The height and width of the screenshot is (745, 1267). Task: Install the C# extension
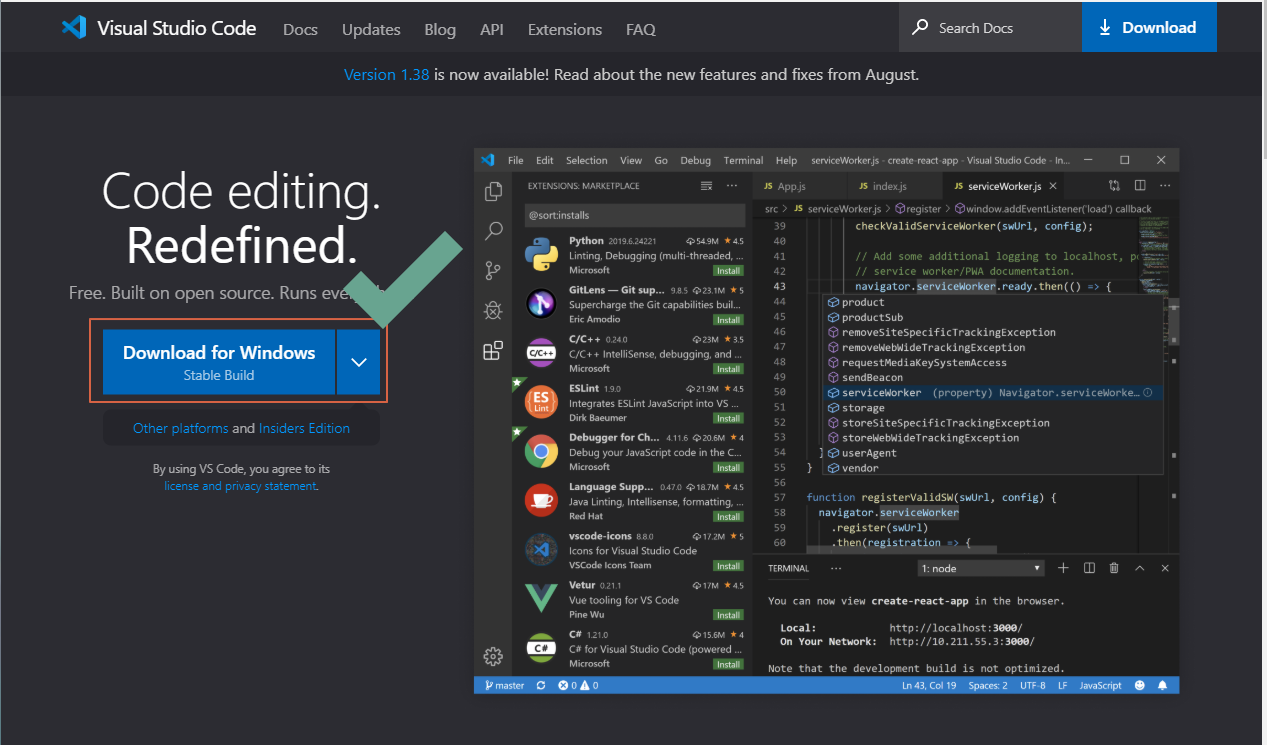(727, 664)
